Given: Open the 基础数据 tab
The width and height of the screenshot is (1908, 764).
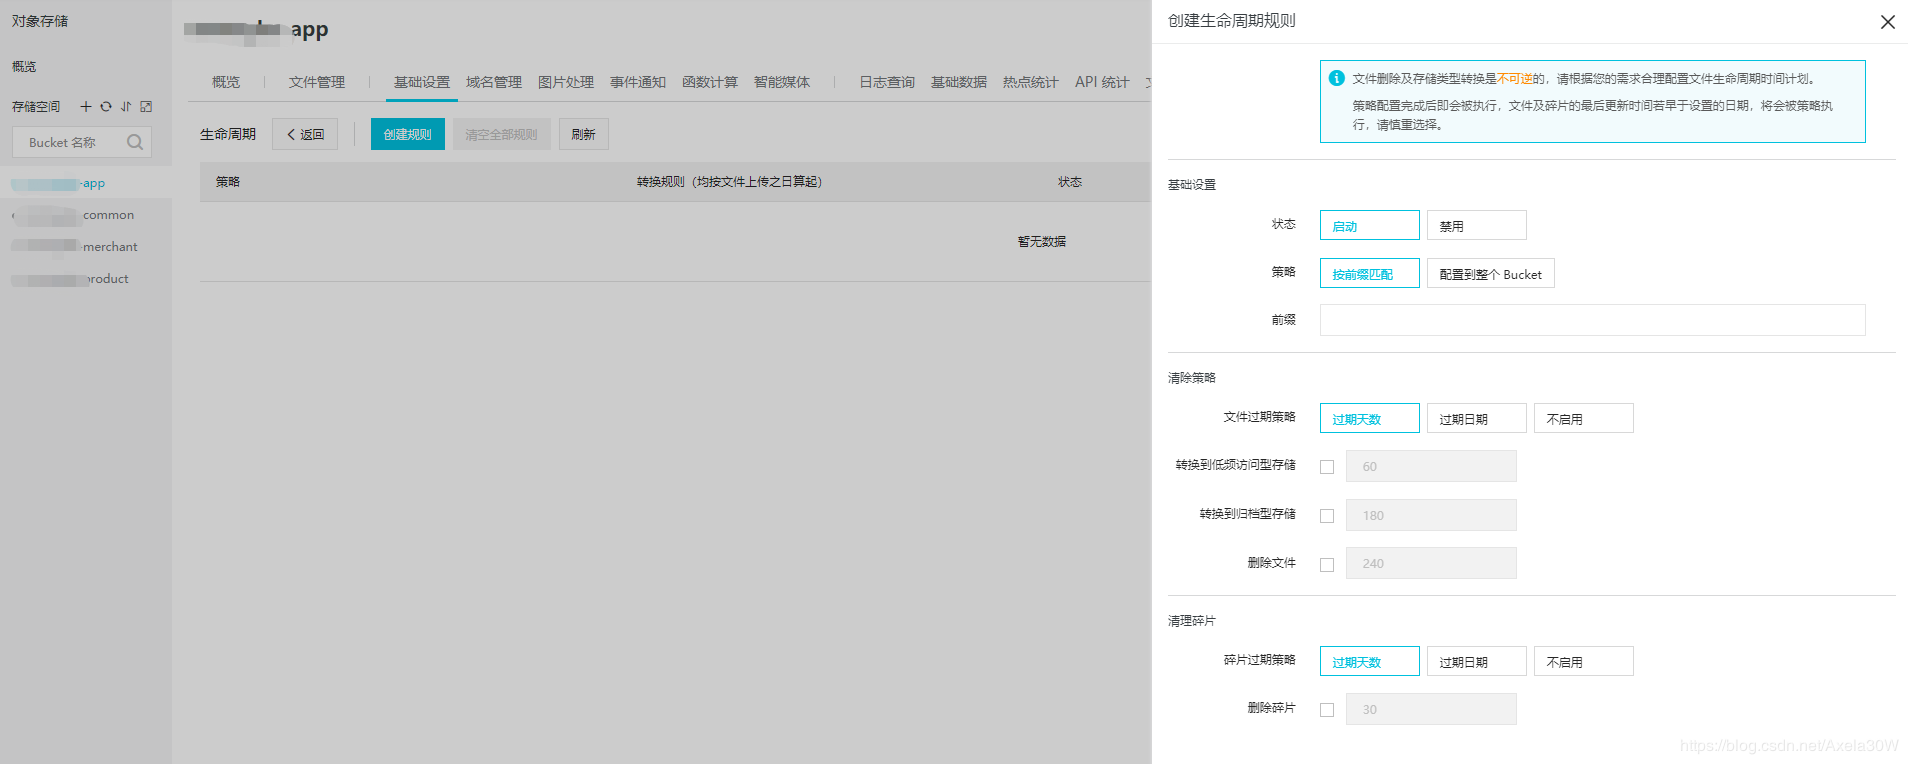Looking at the screenshot, I should (x=959, y=82).
